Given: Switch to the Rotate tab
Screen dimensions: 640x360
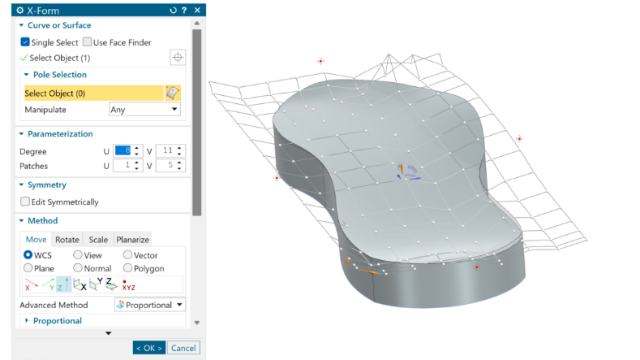Looking at the screenshot, I should [x=67, y=240].
